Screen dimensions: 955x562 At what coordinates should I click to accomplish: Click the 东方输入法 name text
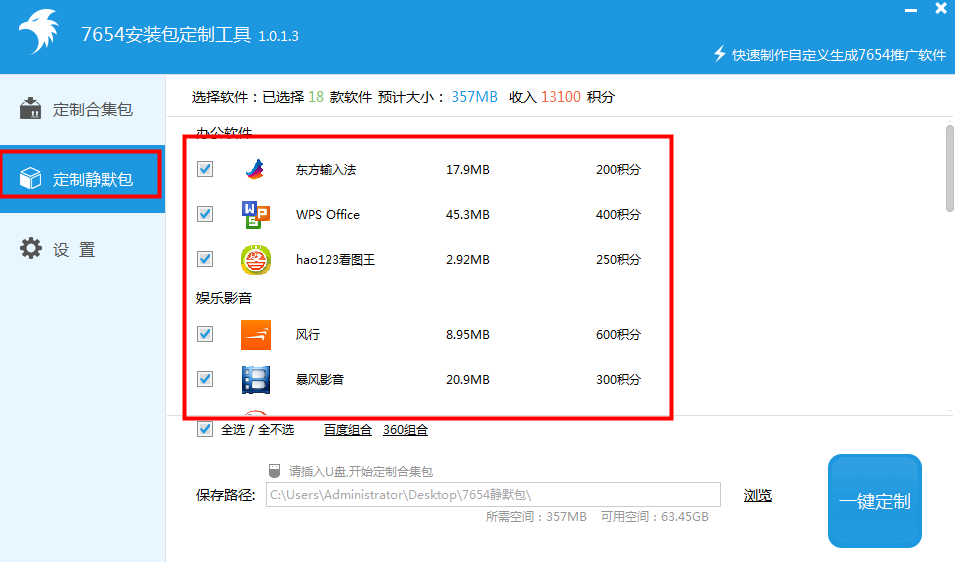pyautogui.click(x=326, y=170)
